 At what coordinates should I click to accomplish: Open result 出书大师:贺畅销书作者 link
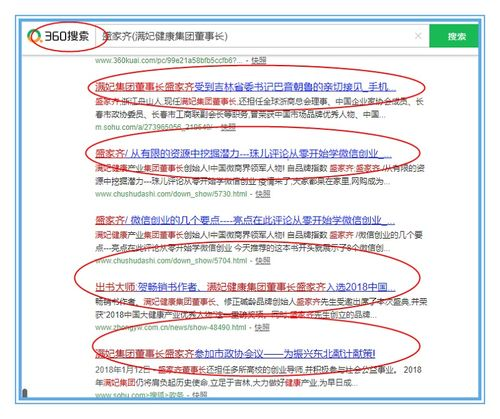[x=245, y=287]
